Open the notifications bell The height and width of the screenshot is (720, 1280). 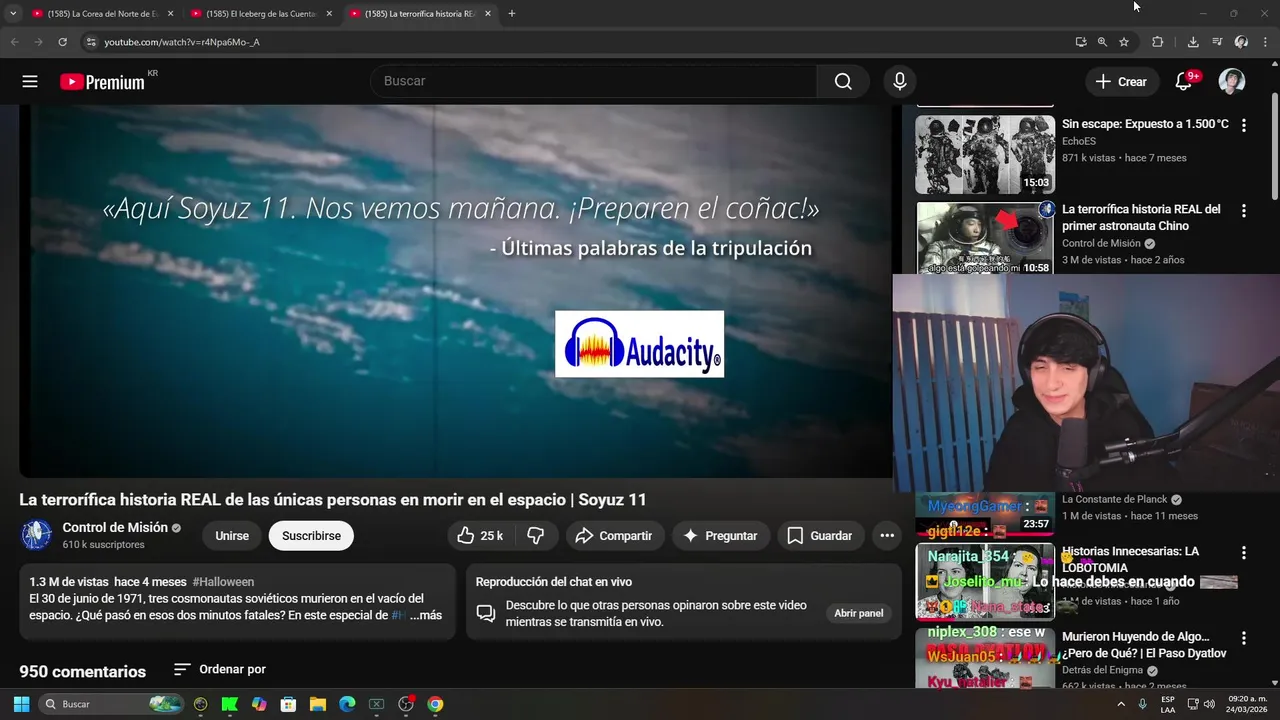click(x=1183, y=82)
